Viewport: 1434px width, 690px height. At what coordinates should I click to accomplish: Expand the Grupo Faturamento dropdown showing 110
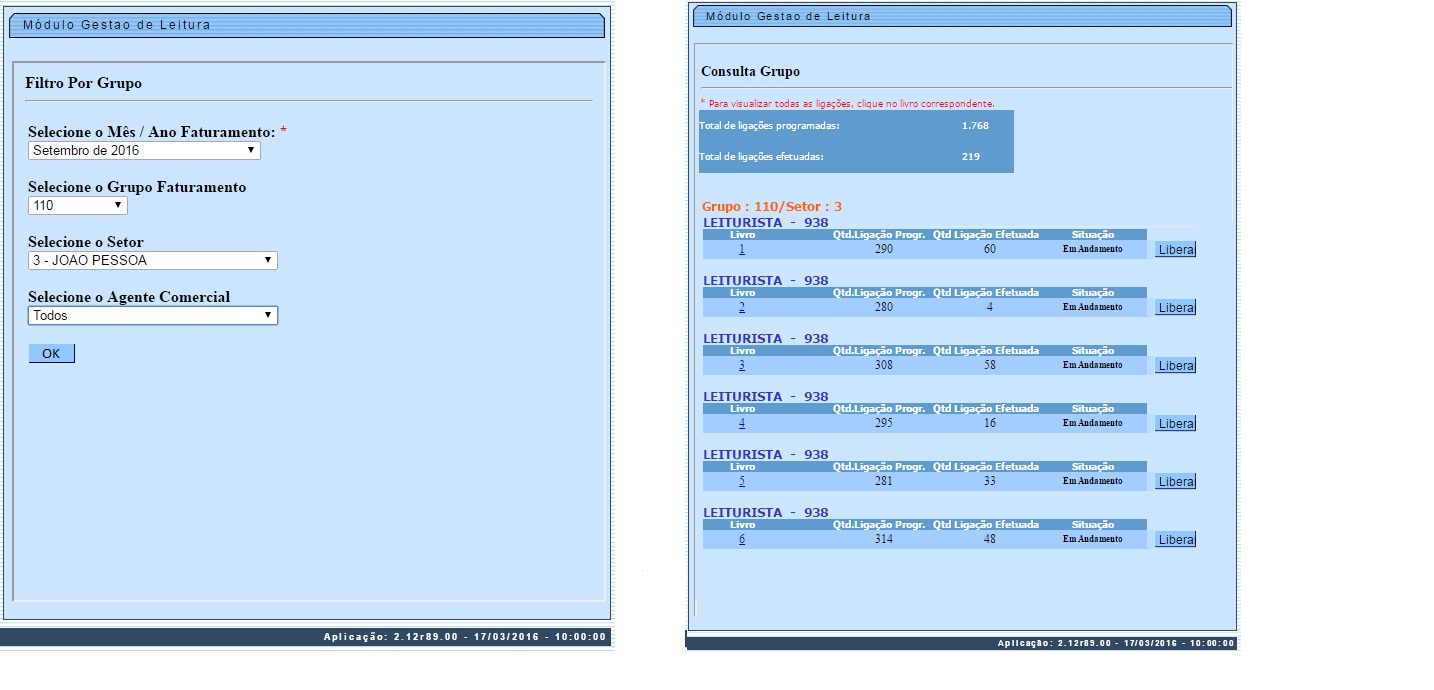[x=78, y=206]
